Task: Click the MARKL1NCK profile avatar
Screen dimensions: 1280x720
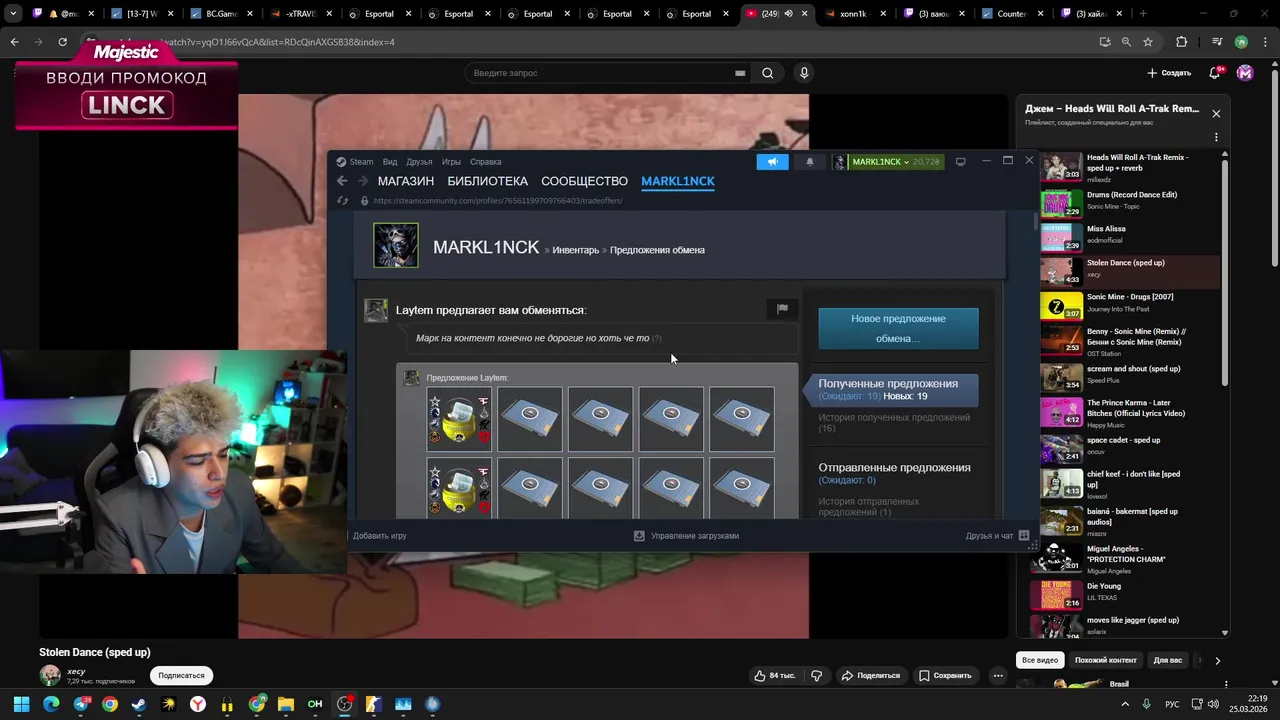Action: pyautogui.click(x=396, y=245)
